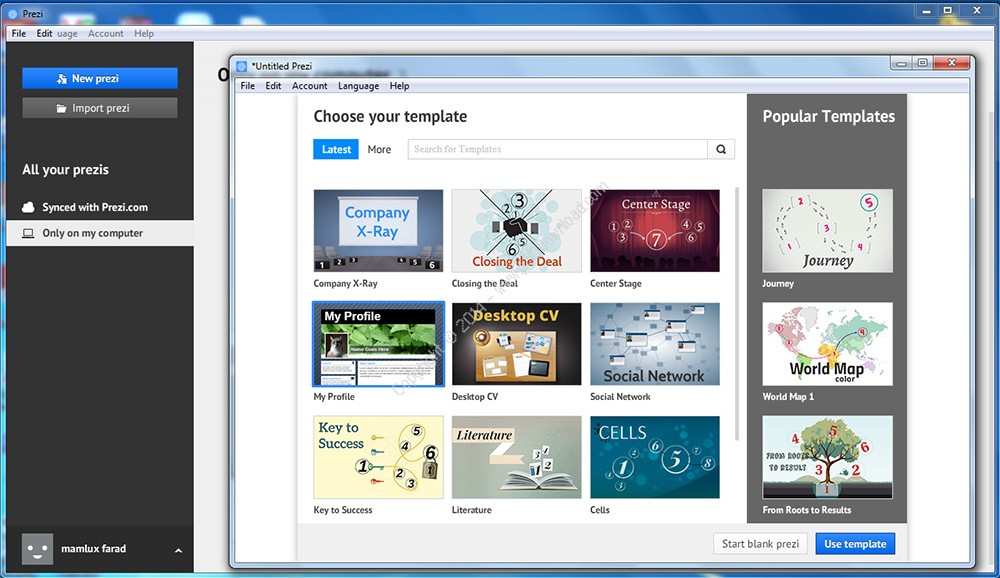Open Account menu in main Prezi window
The image size is (1000, 578).
pyautogui.click(x=105, y=33)
